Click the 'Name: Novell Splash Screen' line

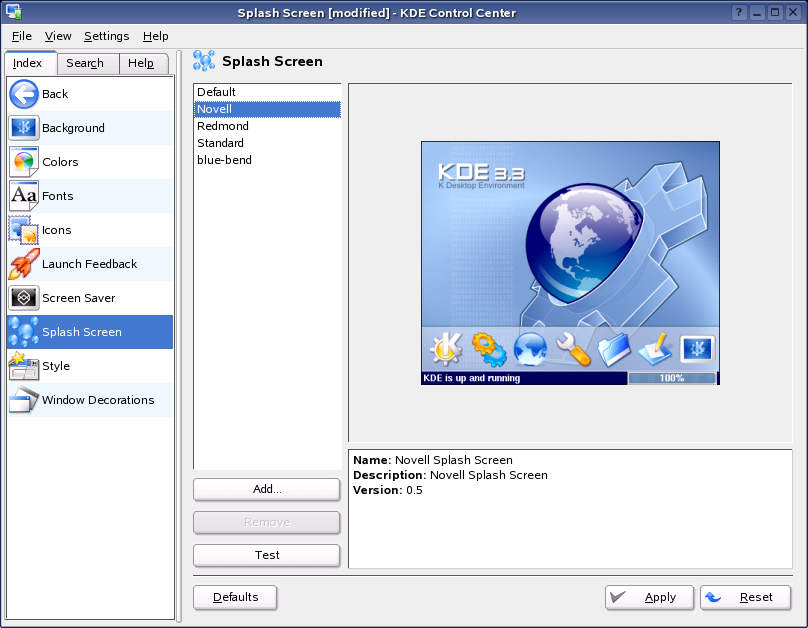pyautogui.click(x=433, y=460)
